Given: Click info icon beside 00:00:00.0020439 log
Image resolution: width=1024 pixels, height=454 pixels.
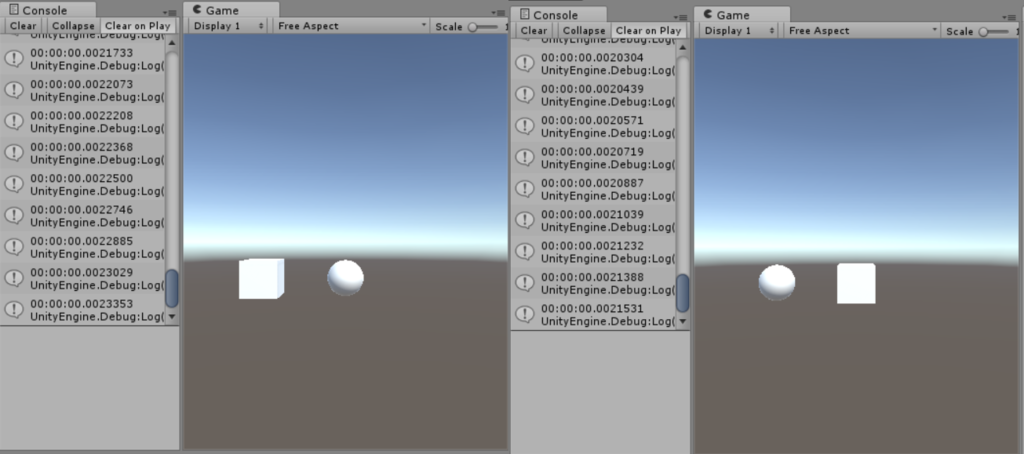Looking at the screenshot, I should (524, 94).
